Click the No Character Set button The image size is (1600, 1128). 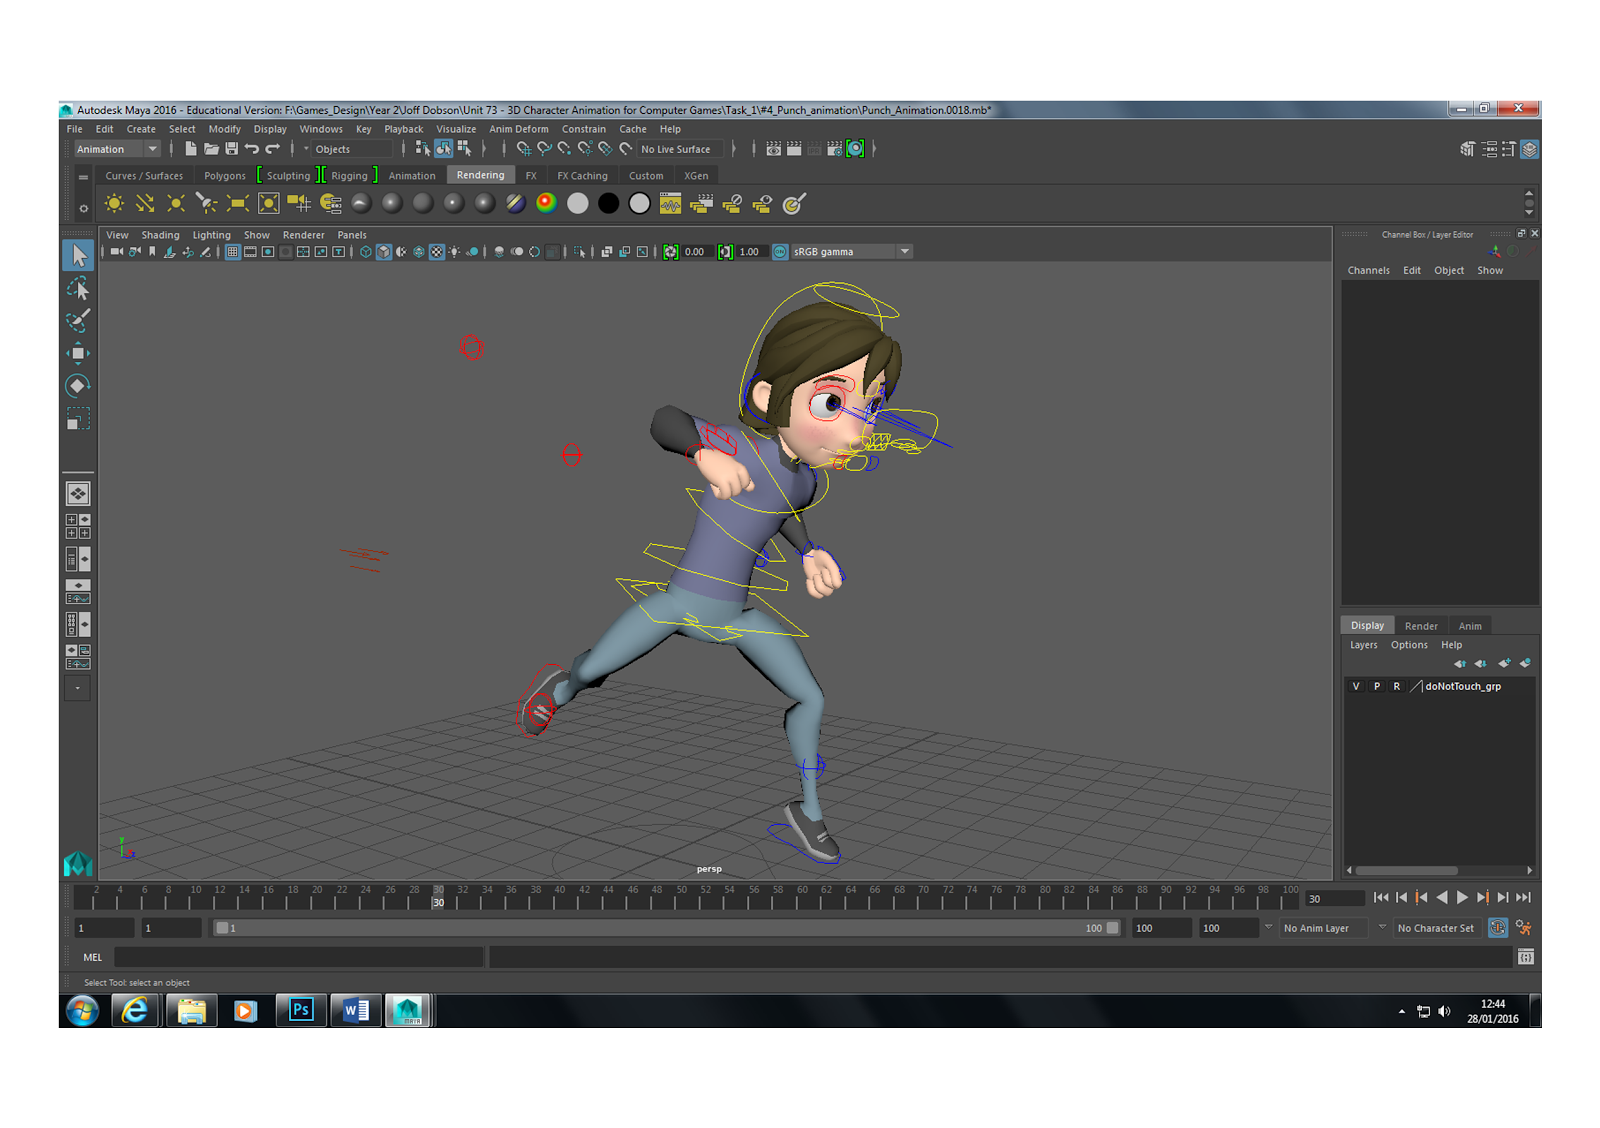coord(1437,928)
